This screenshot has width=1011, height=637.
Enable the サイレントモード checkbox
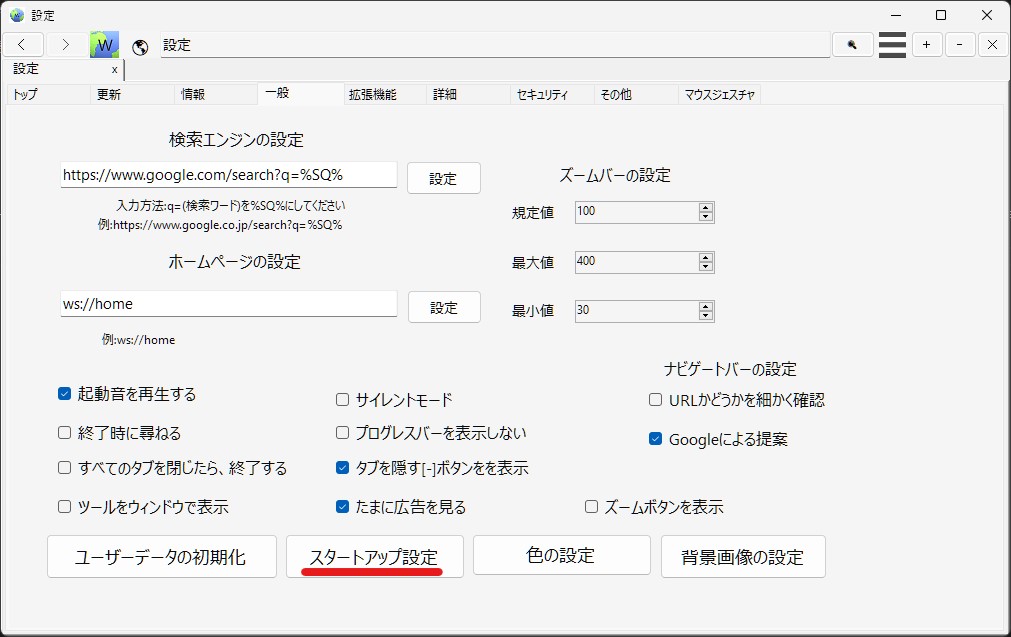tap(342, 399)
